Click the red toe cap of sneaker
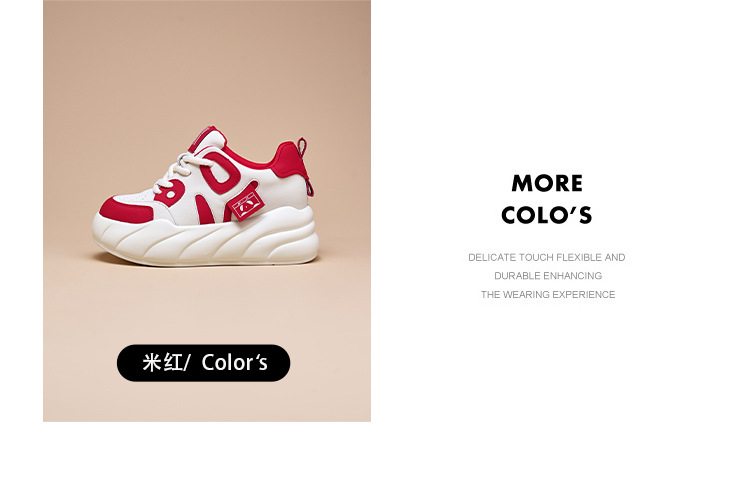750x493 pixels. (x=125, y=210)
